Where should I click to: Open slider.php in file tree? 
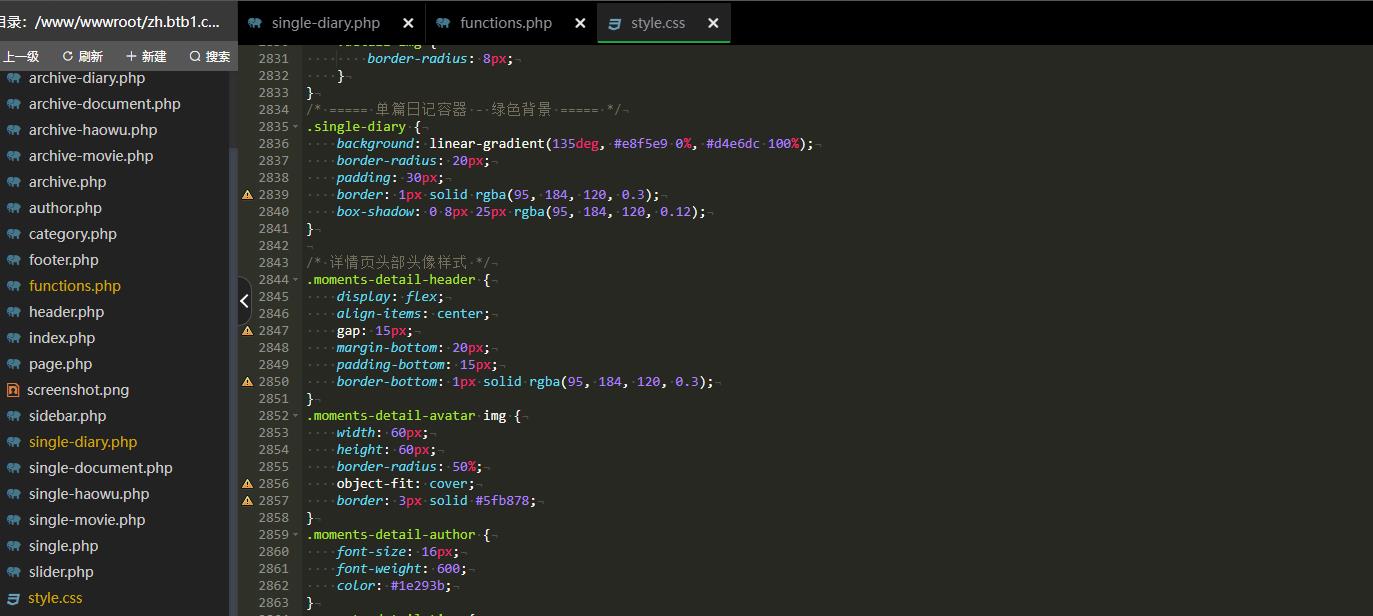pyautogui.click(x=60, y=572)
